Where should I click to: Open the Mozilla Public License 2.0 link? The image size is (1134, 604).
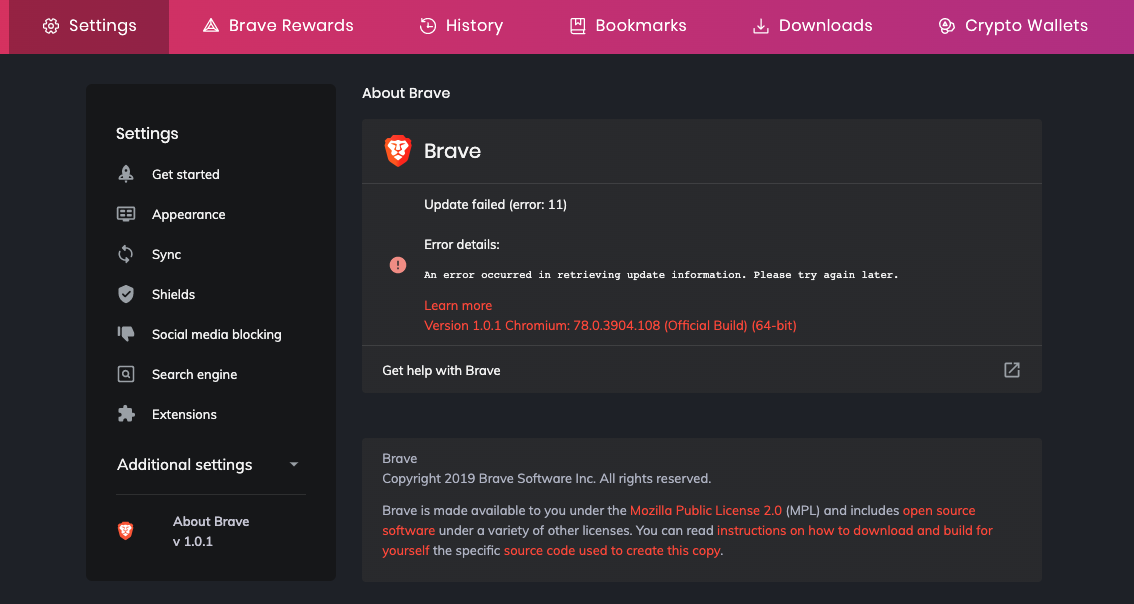point(706,510)
